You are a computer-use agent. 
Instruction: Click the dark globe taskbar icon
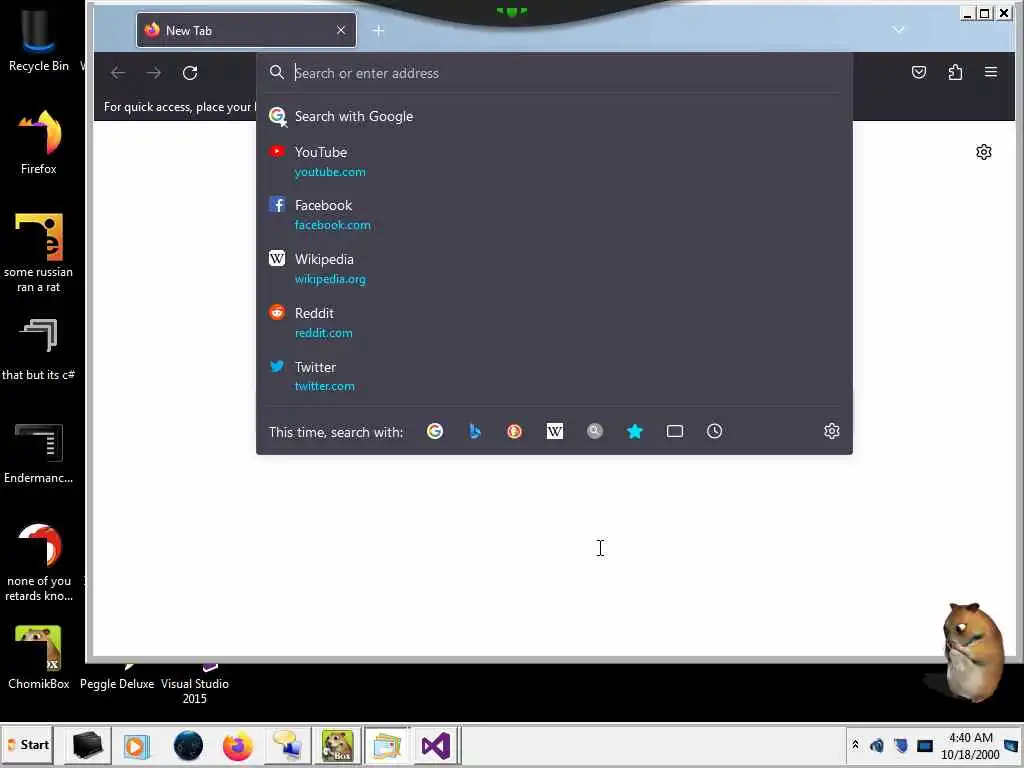click(188, 746)
